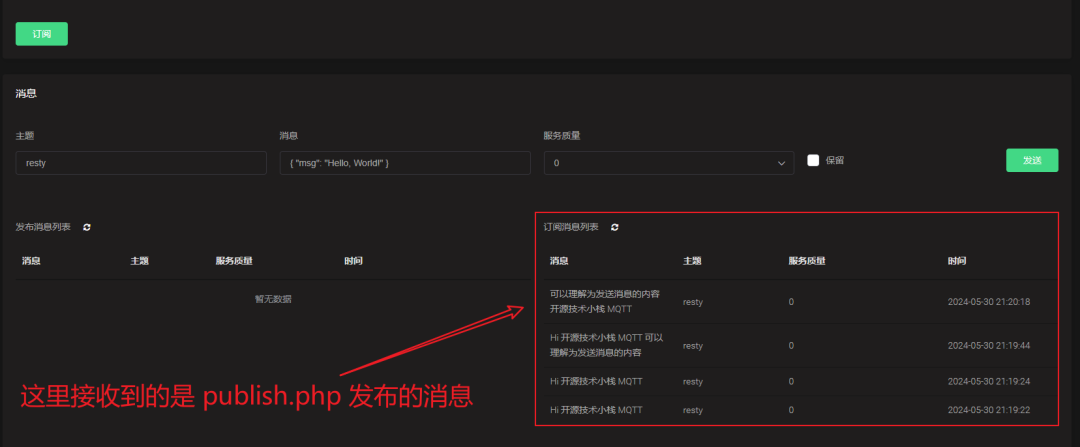
Task: Open the 服务质量 dropdown
Action: tap(668, 163)
